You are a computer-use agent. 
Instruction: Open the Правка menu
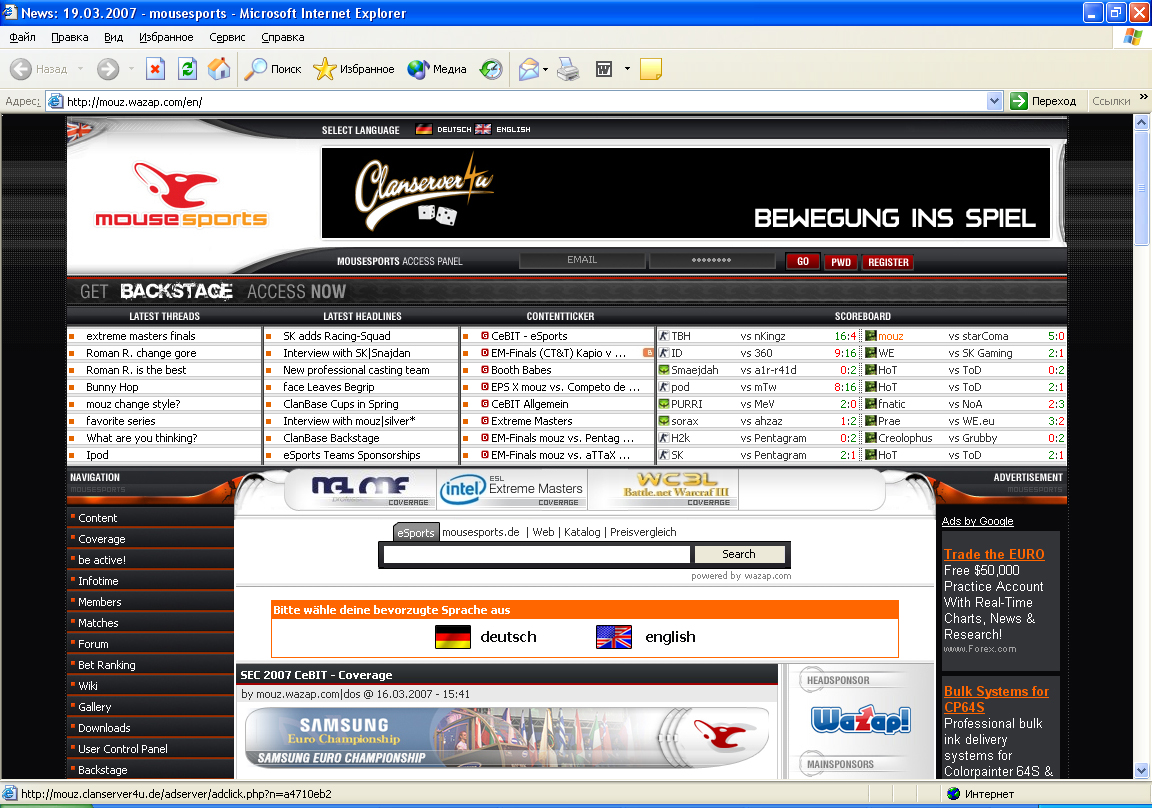70,37
